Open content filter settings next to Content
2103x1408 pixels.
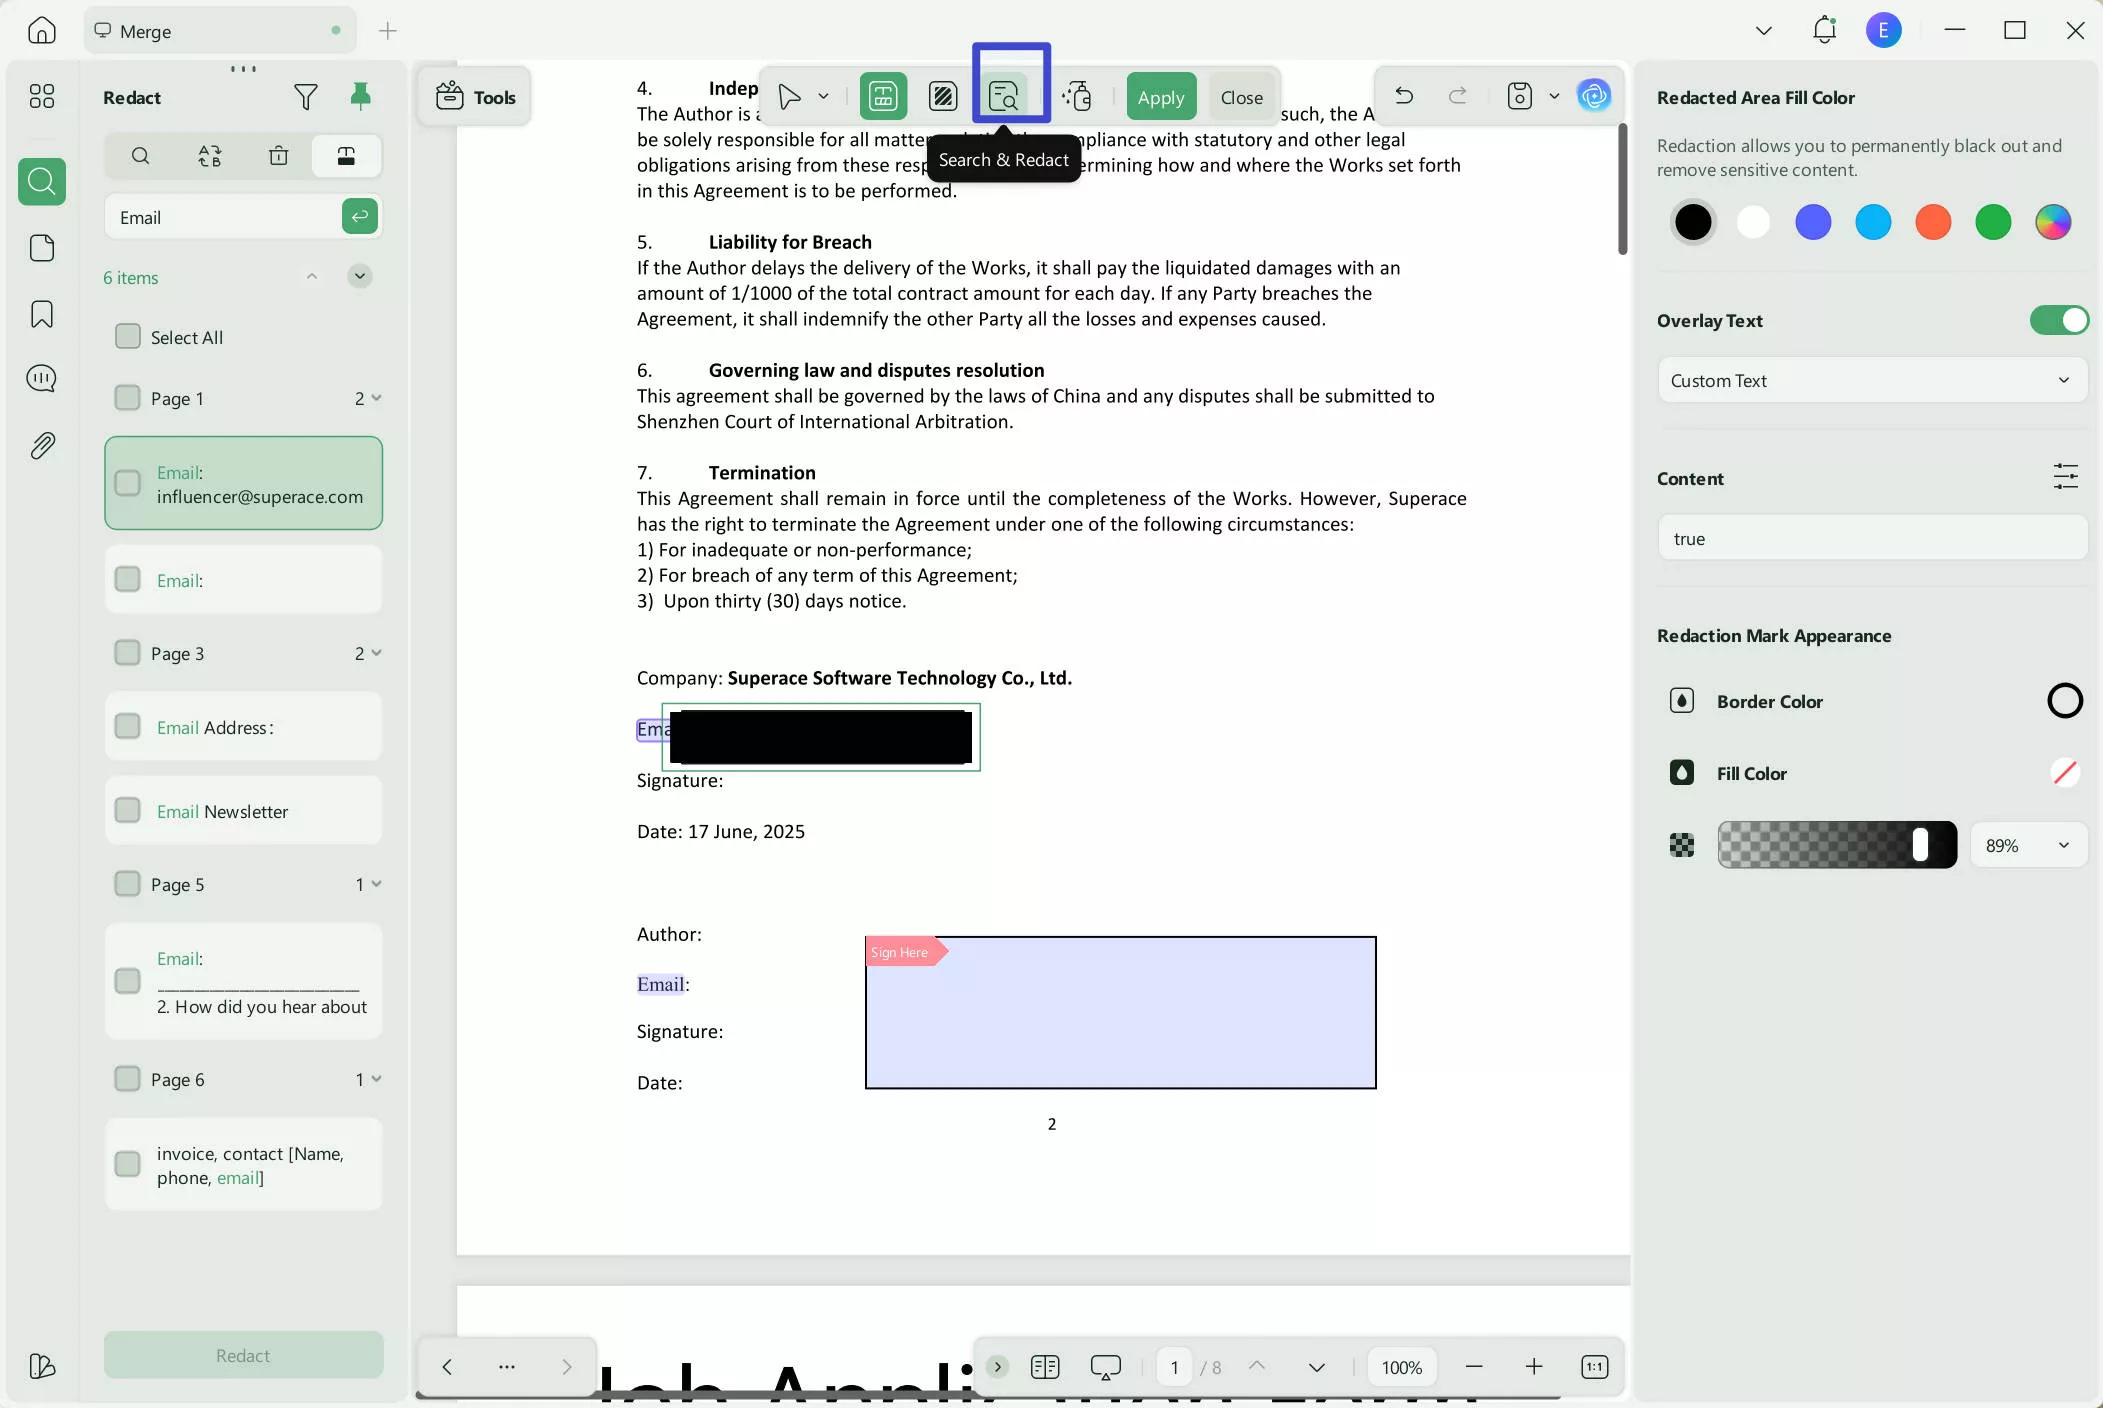[2066, 477]
